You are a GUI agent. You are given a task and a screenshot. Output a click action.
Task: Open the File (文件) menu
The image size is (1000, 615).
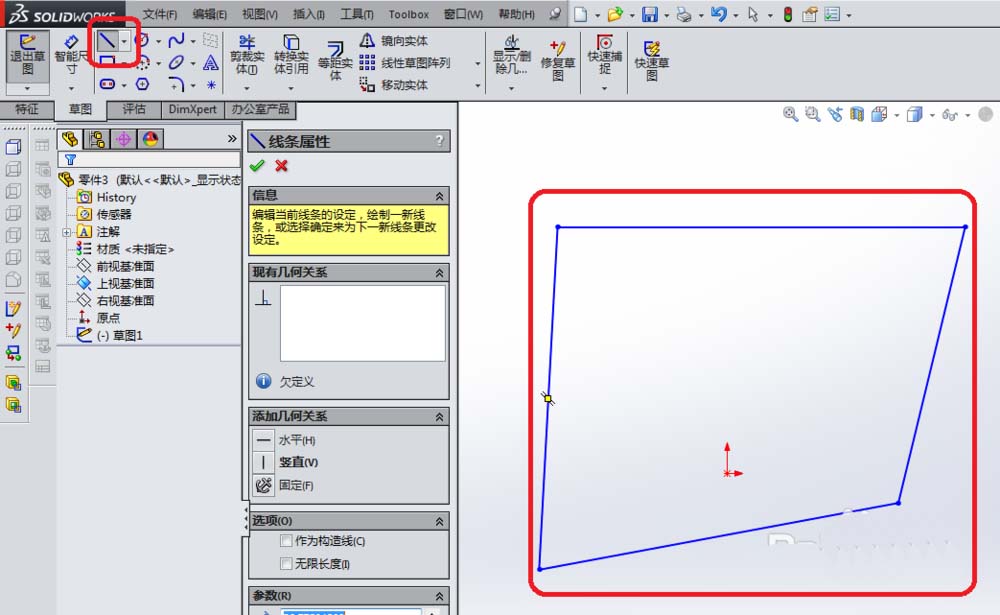pos(159,14)
